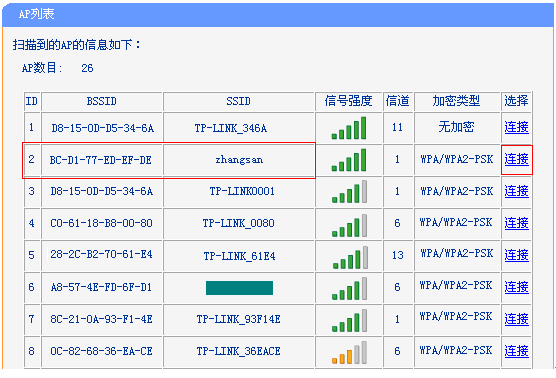Click BSSID C0-61-18-B8-00-80

coord(101,223)
